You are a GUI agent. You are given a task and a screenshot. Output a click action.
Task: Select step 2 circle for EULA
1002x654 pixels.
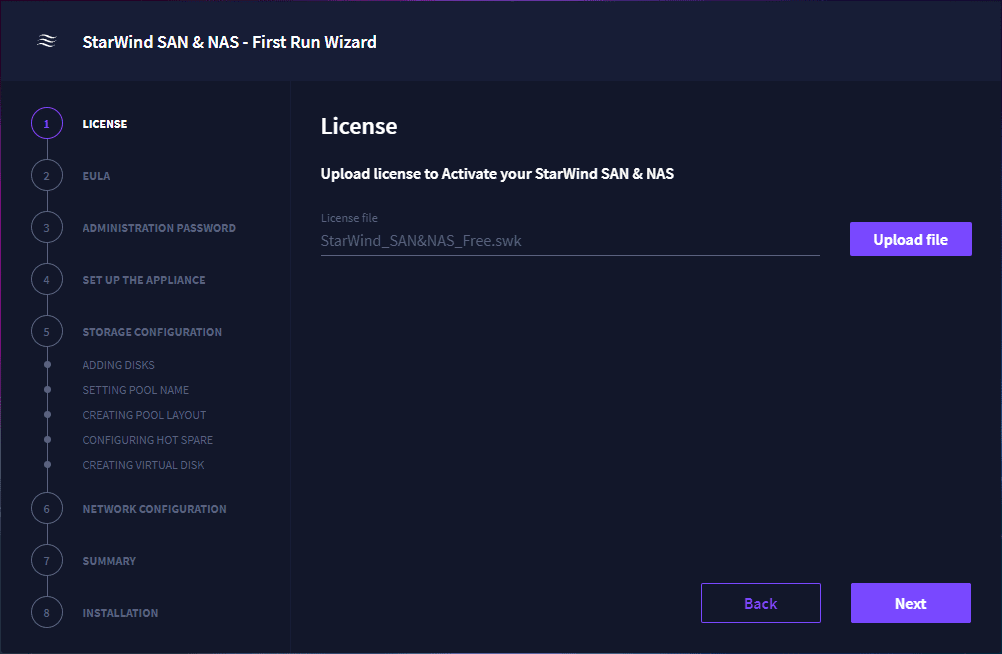[47, 176]
